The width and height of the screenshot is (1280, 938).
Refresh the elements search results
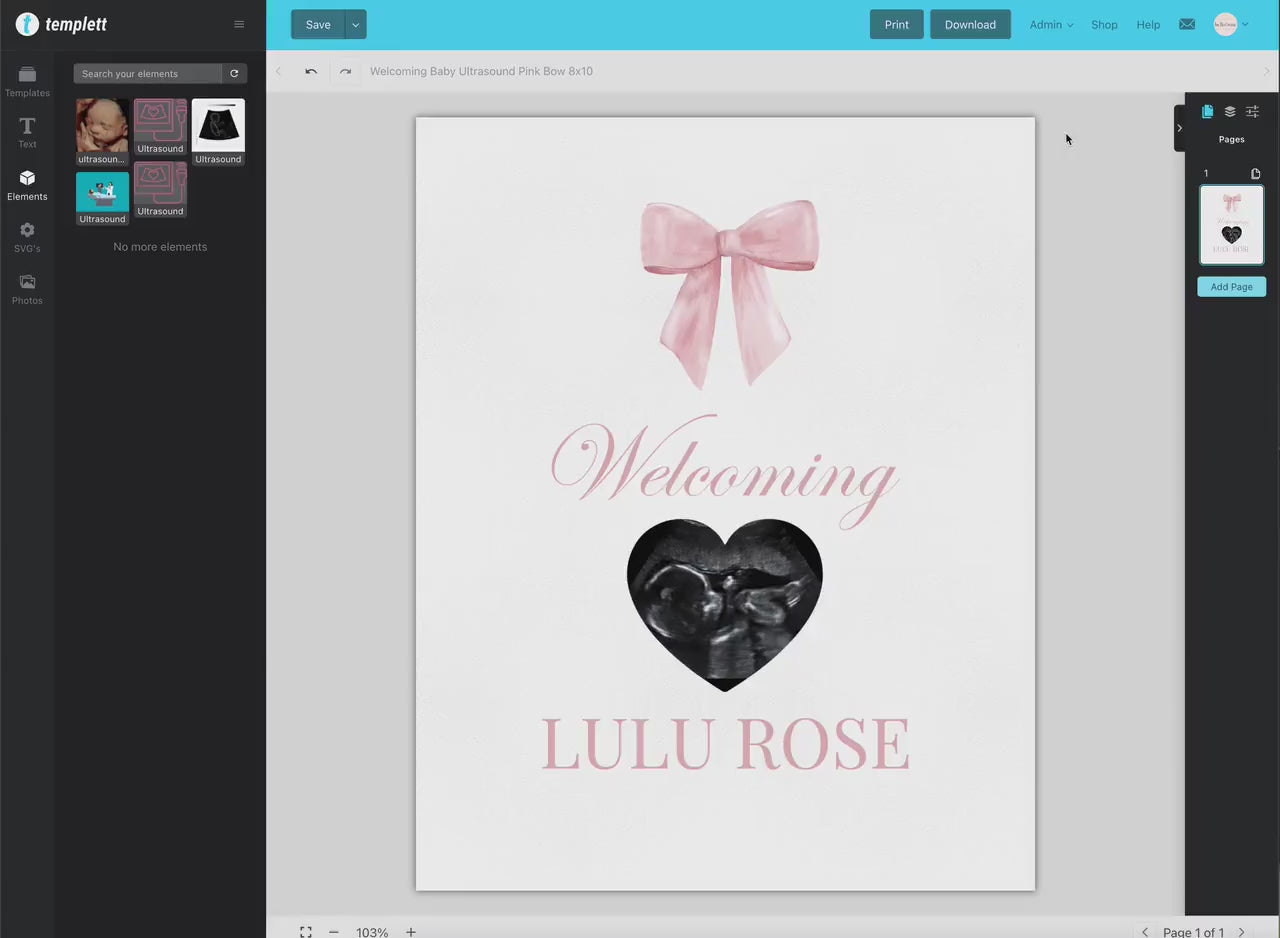click(x=234, y=74)
